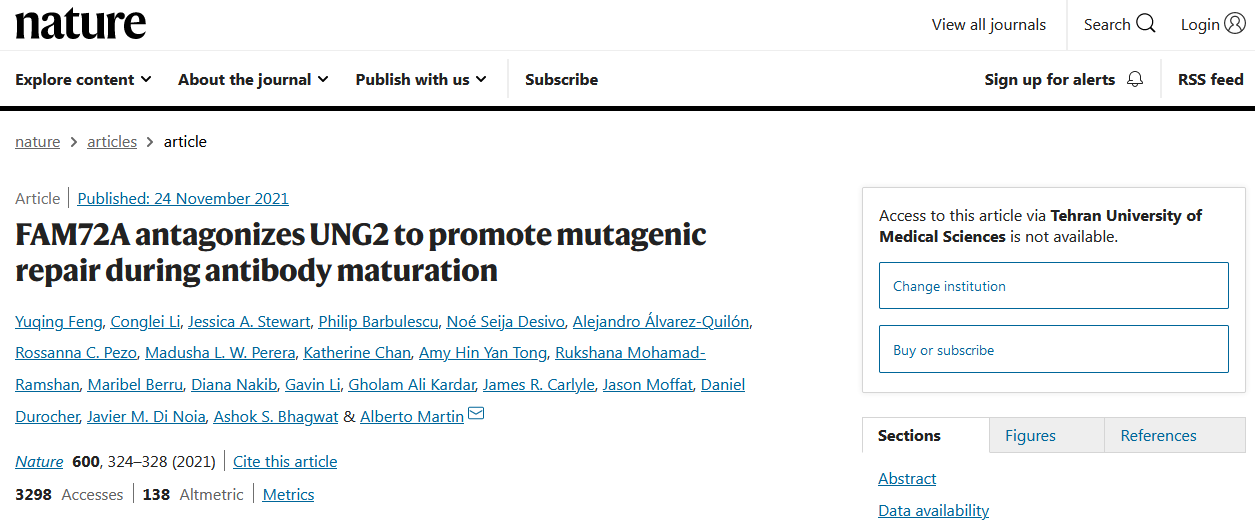
Task: Jump to the Abstract section
Action: [x=907, y=478]
